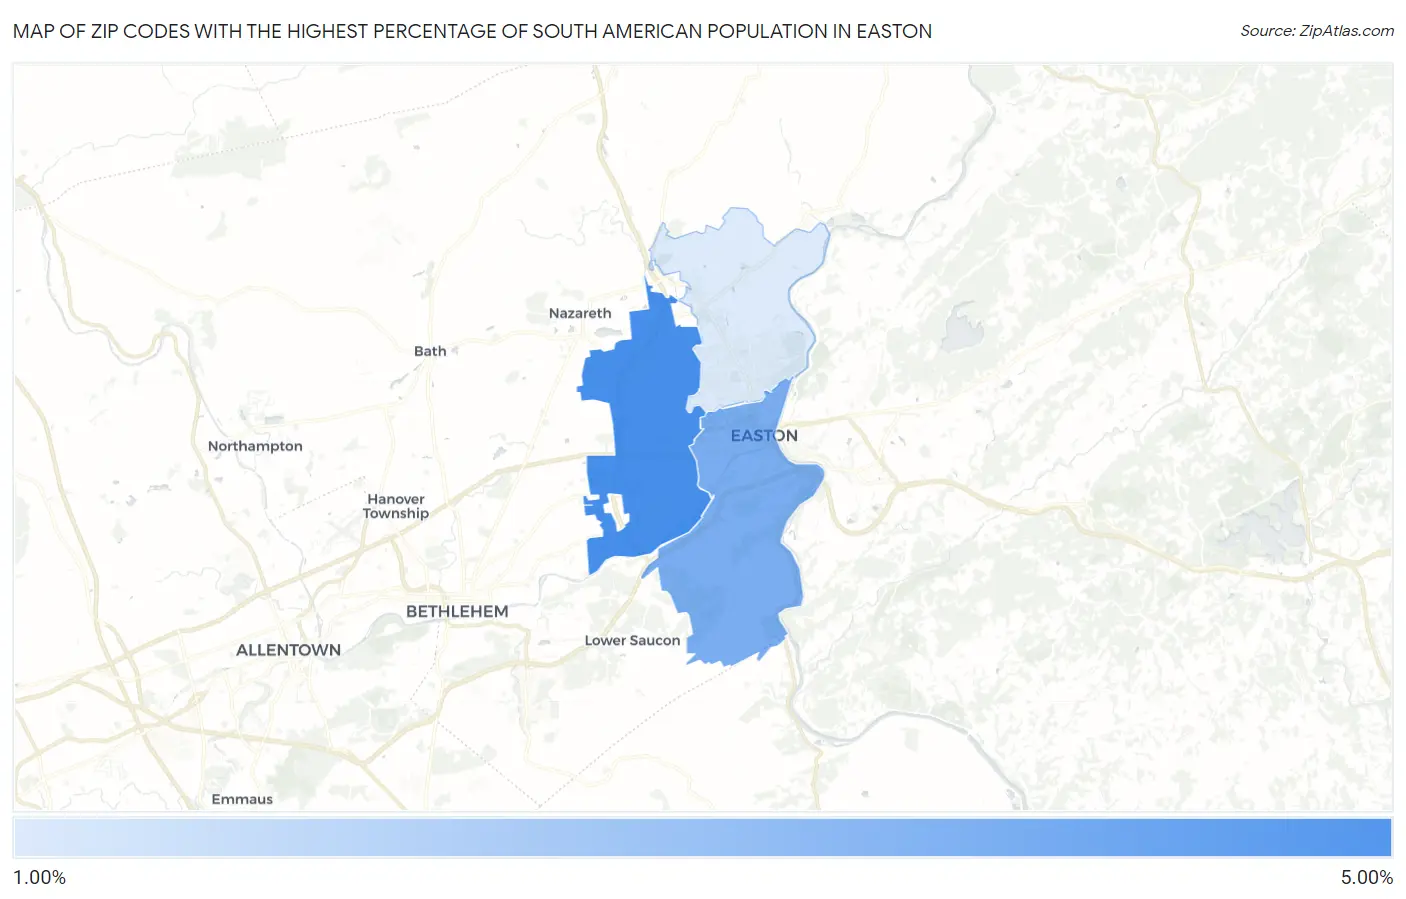Click the BETHLEHEM city label
This screenshot has height=899, width=1406.
(x=457, y=611)
